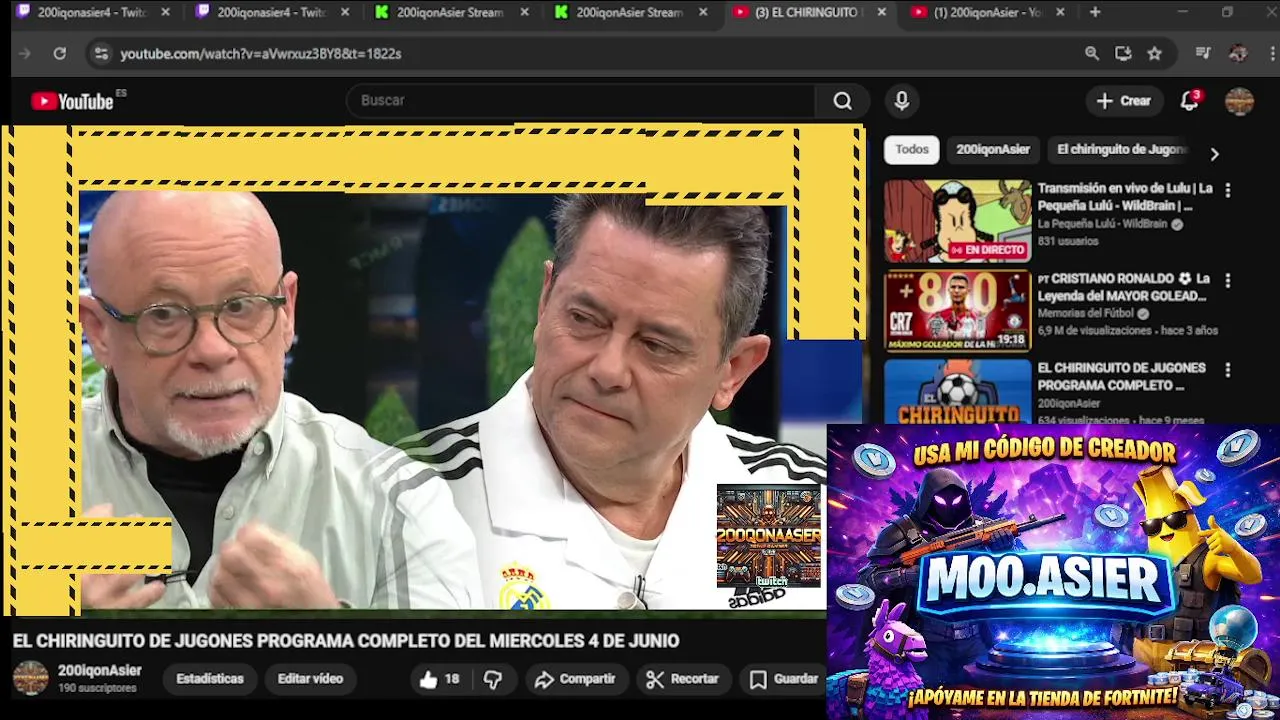Start voice search with microphone icon
This screenshot has height=720, width=1280.
902,100
